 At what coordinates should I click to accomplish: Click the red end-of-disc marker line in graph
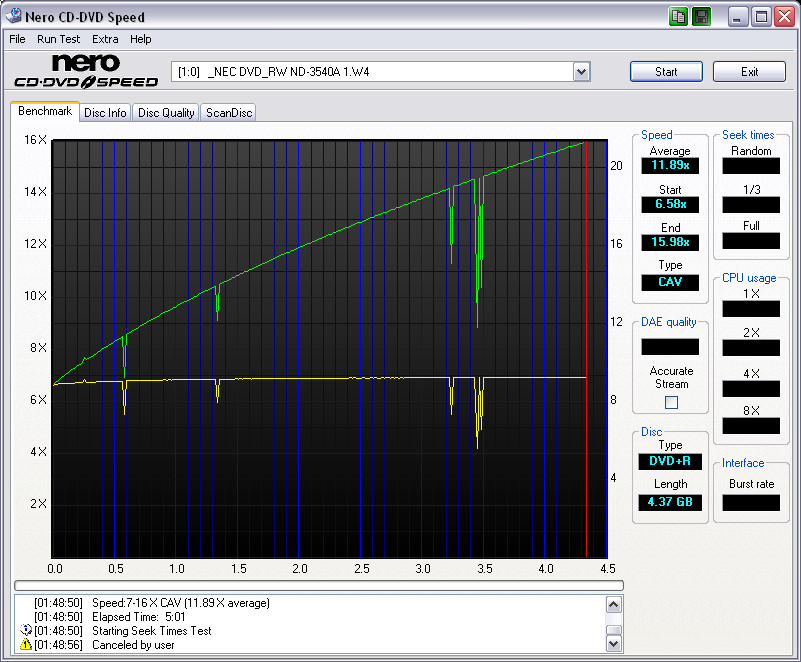(586, 349)
